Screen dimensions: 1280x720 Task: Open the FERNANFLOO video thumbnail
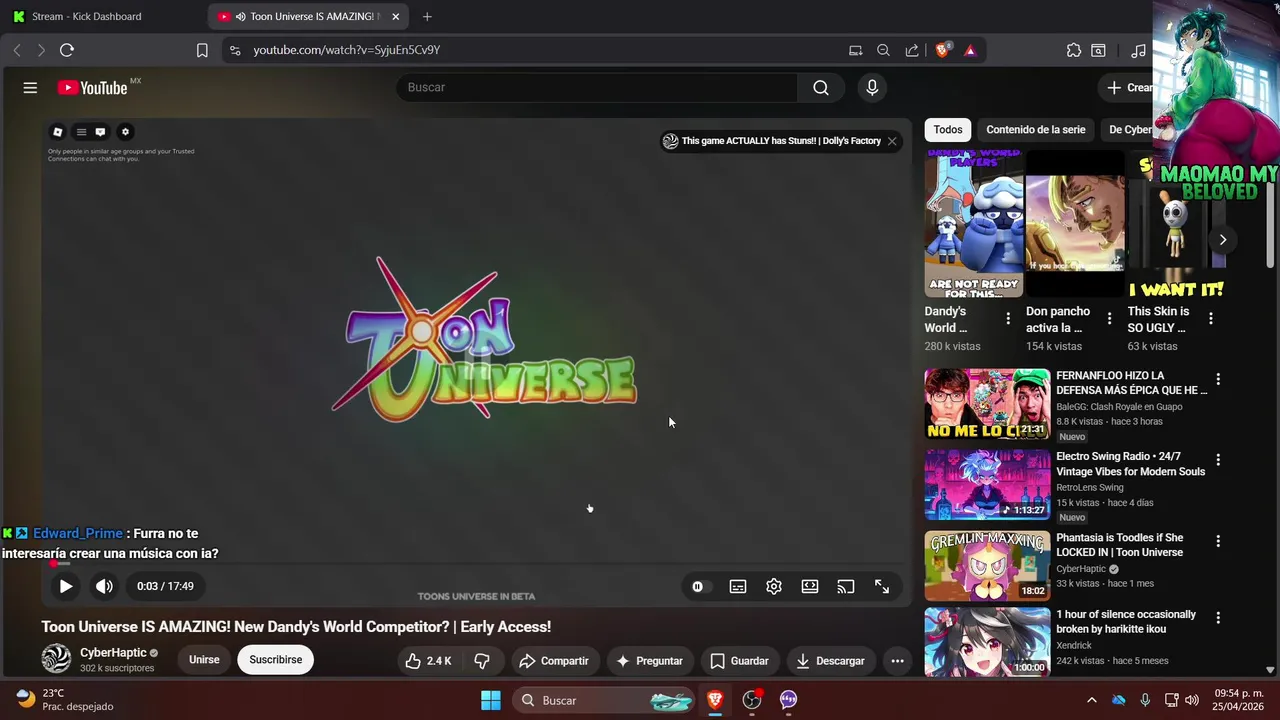point(987,404)
